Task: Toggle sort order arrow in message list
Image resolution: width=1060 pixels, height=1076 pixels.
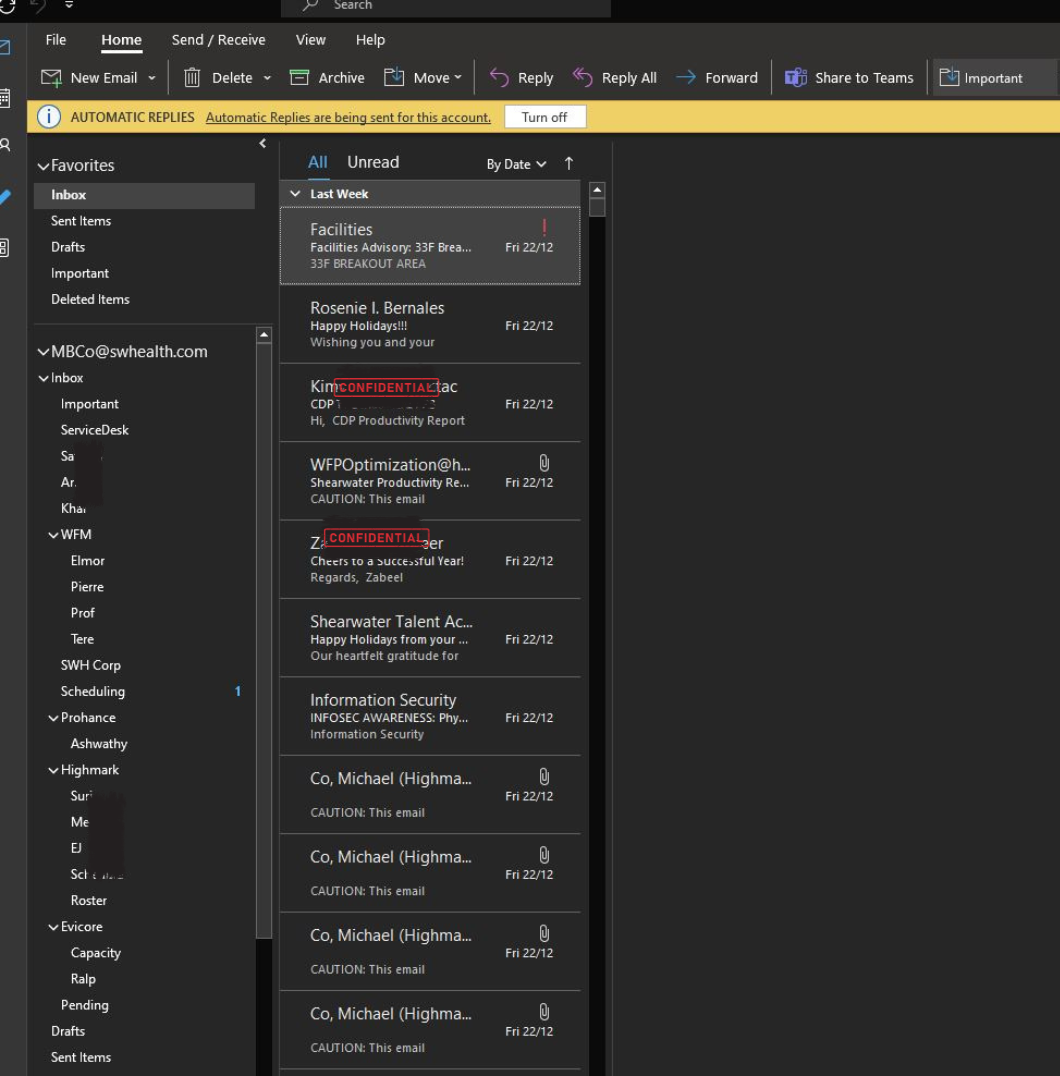Action: pos(569,163)
